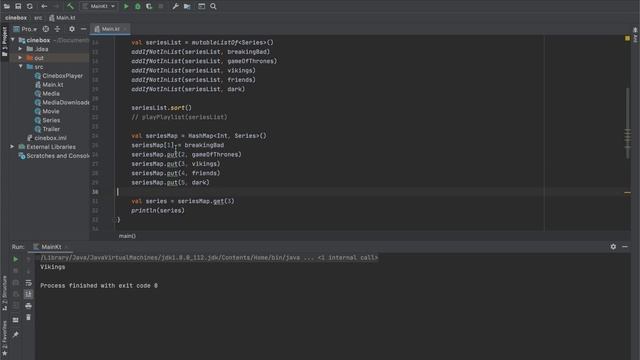
Task: Click the yellow inspection warning indicator
Action: tap(627, 38)
